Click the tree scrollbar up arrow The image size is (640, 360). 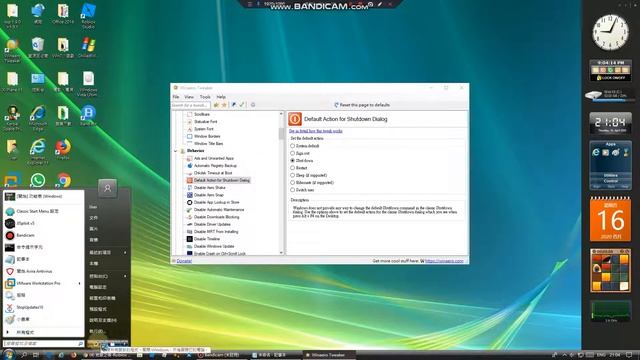[281, 113]
